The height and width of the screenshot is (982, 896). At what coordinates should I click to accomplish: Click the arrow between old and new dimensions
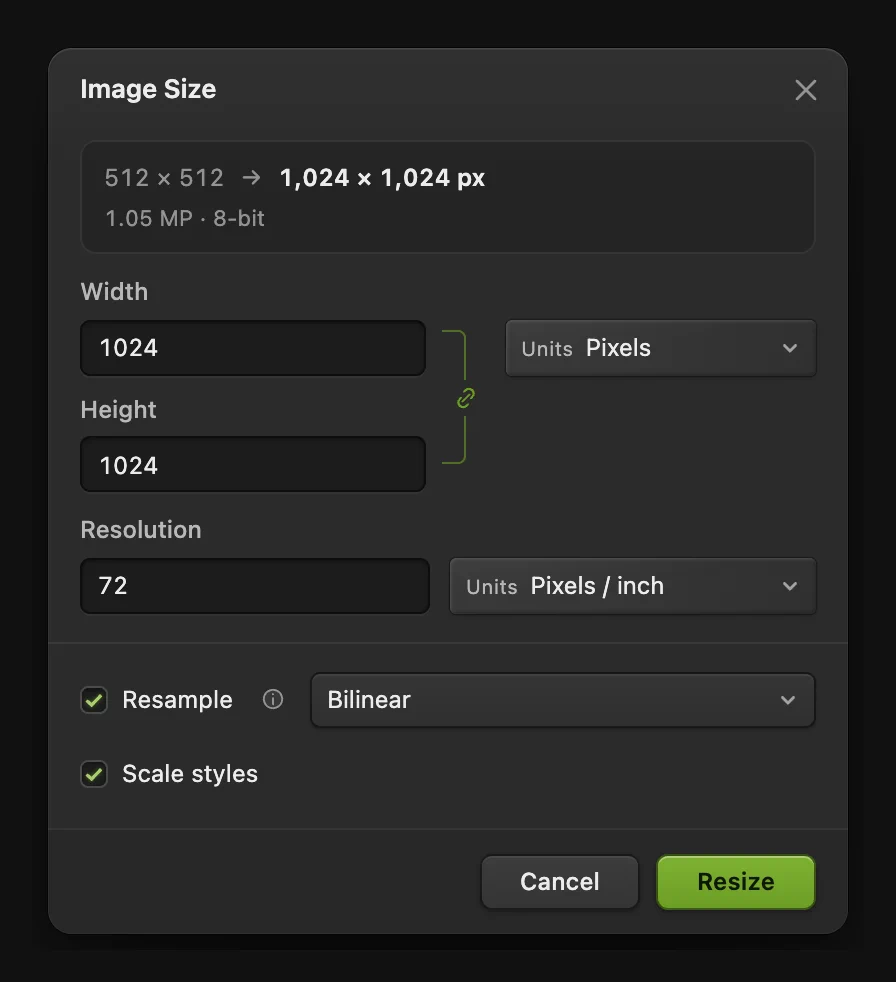point(251,178)
